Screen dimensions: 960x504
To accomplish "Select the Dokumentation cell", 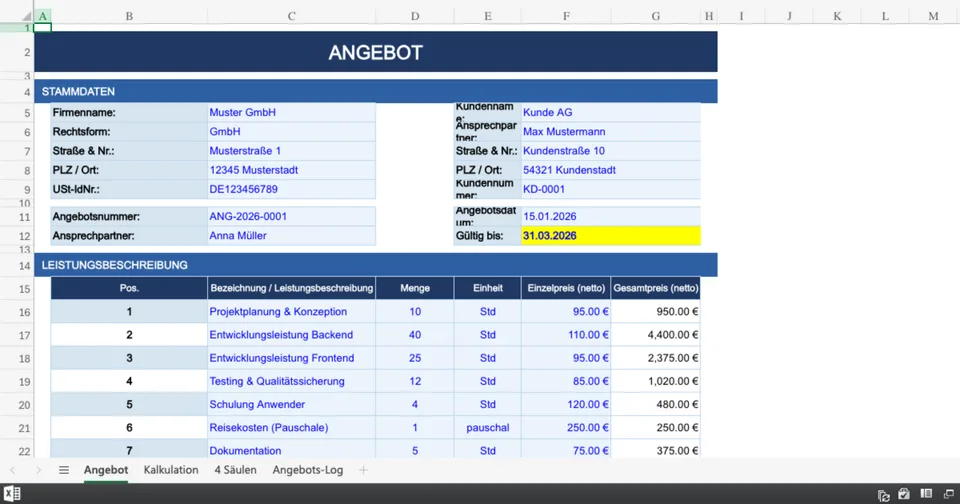I will coord(291,450).
